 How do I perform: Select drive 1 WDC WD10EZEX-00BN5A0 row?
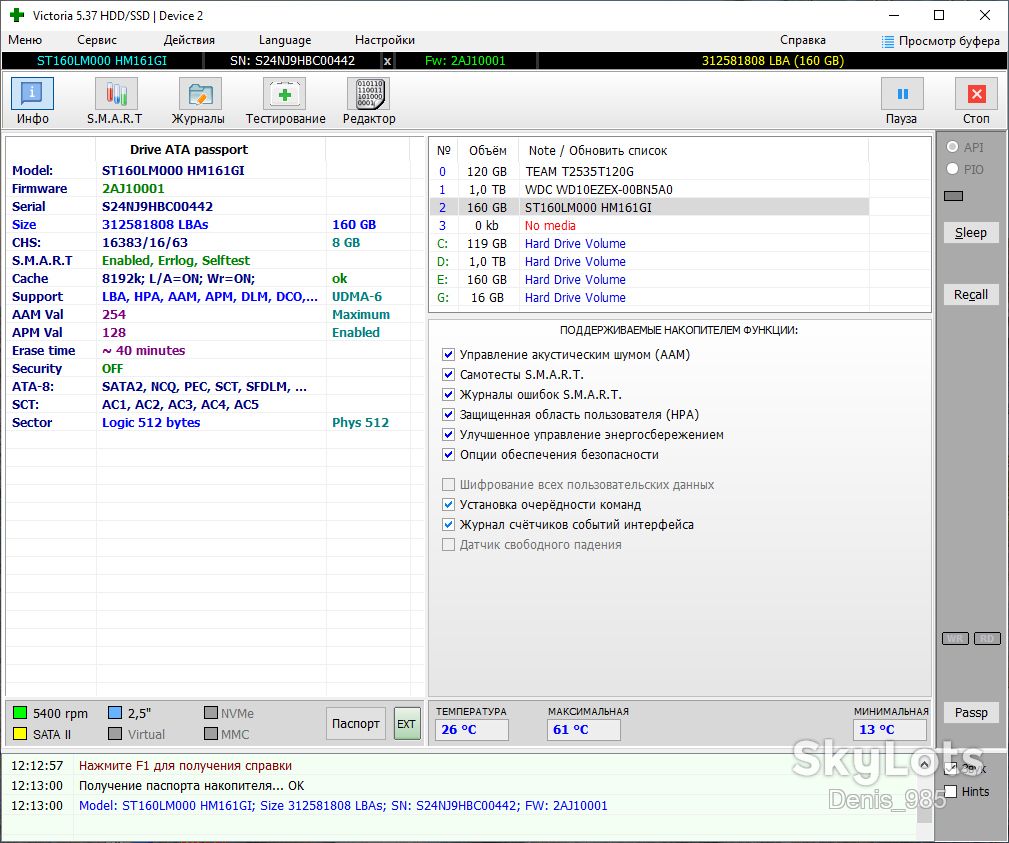pos(649,189)
